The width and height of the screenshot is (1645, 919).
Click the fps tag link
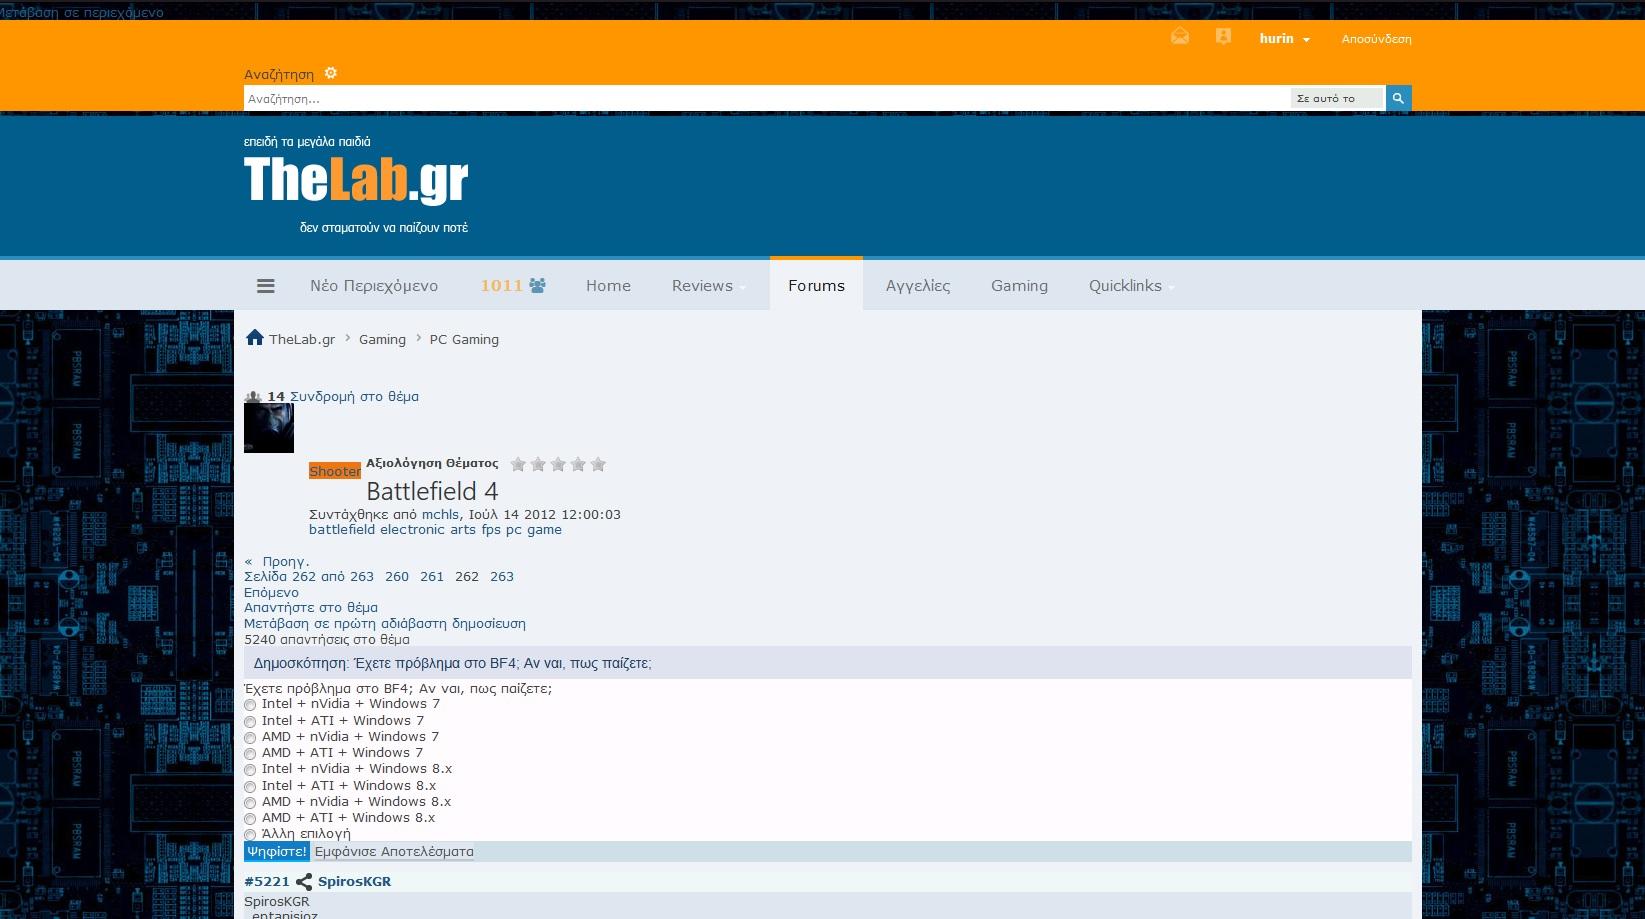pos(491,530)
